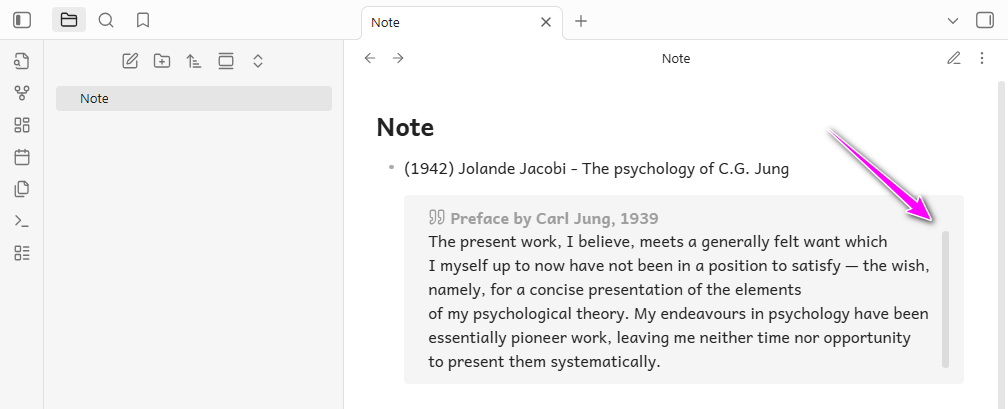Switch note to editing mode

point(954,58)
